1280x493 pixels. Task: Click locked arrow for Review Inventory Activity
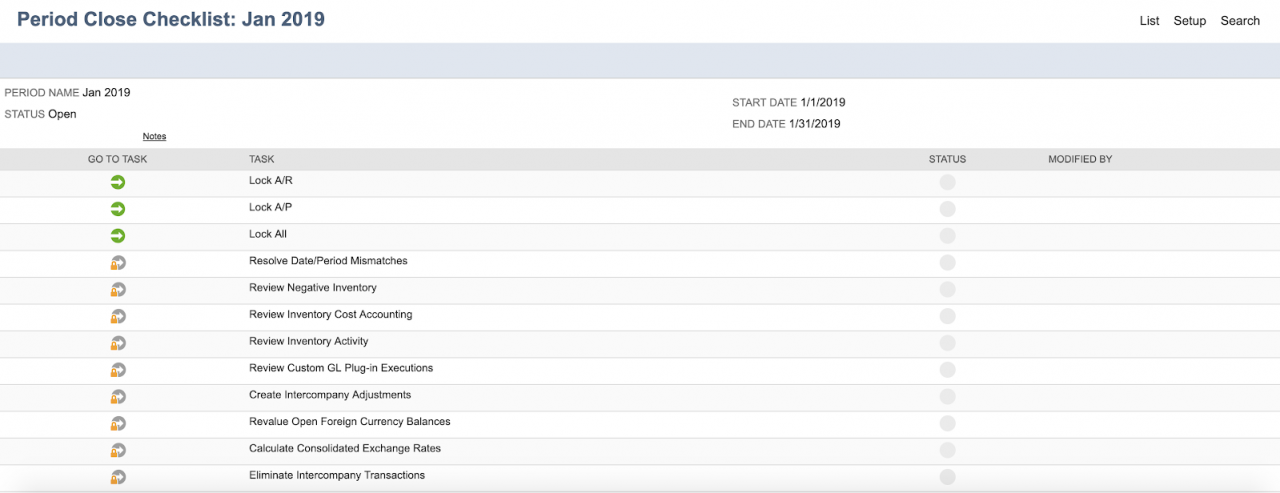click(x=118, y=343)
